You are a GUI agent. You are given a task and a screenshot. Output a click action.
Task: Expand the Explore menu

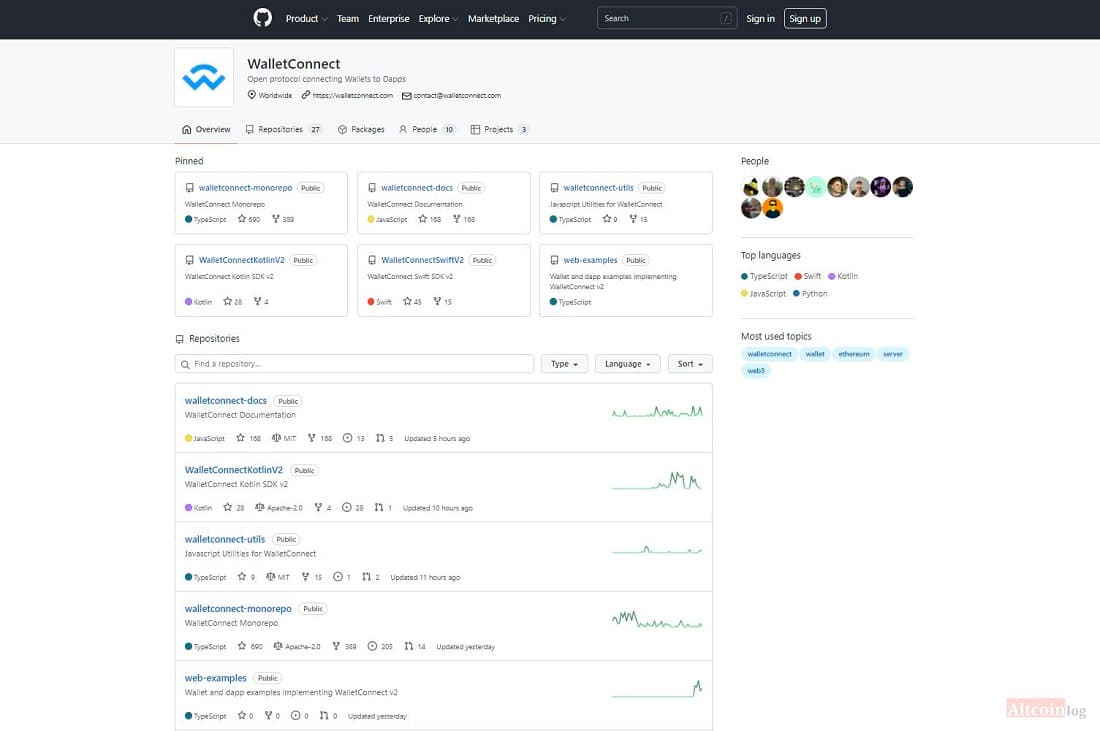pyautogui.click(x=438, y=18)
